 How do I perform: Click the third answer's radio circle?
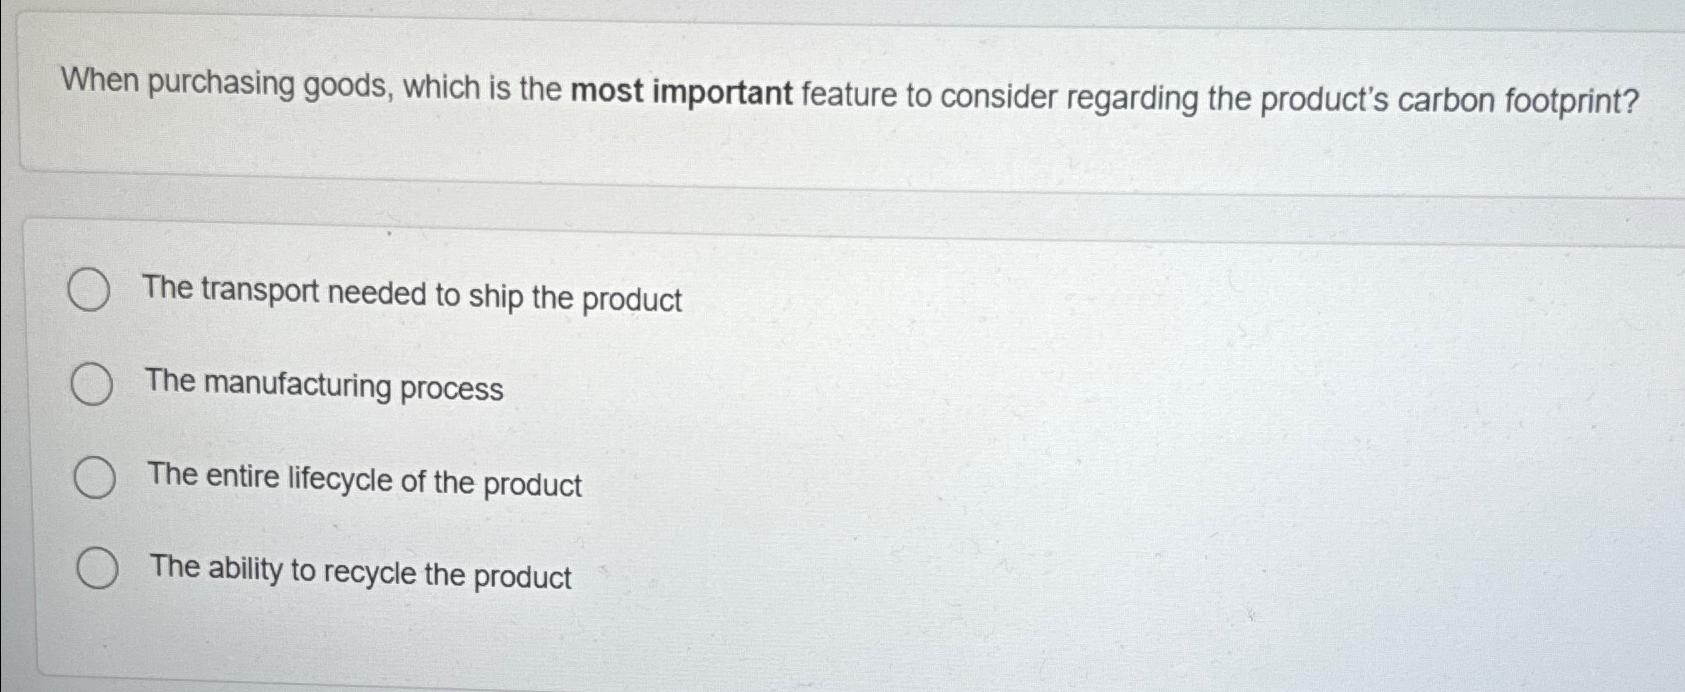(x=93, y=476)
